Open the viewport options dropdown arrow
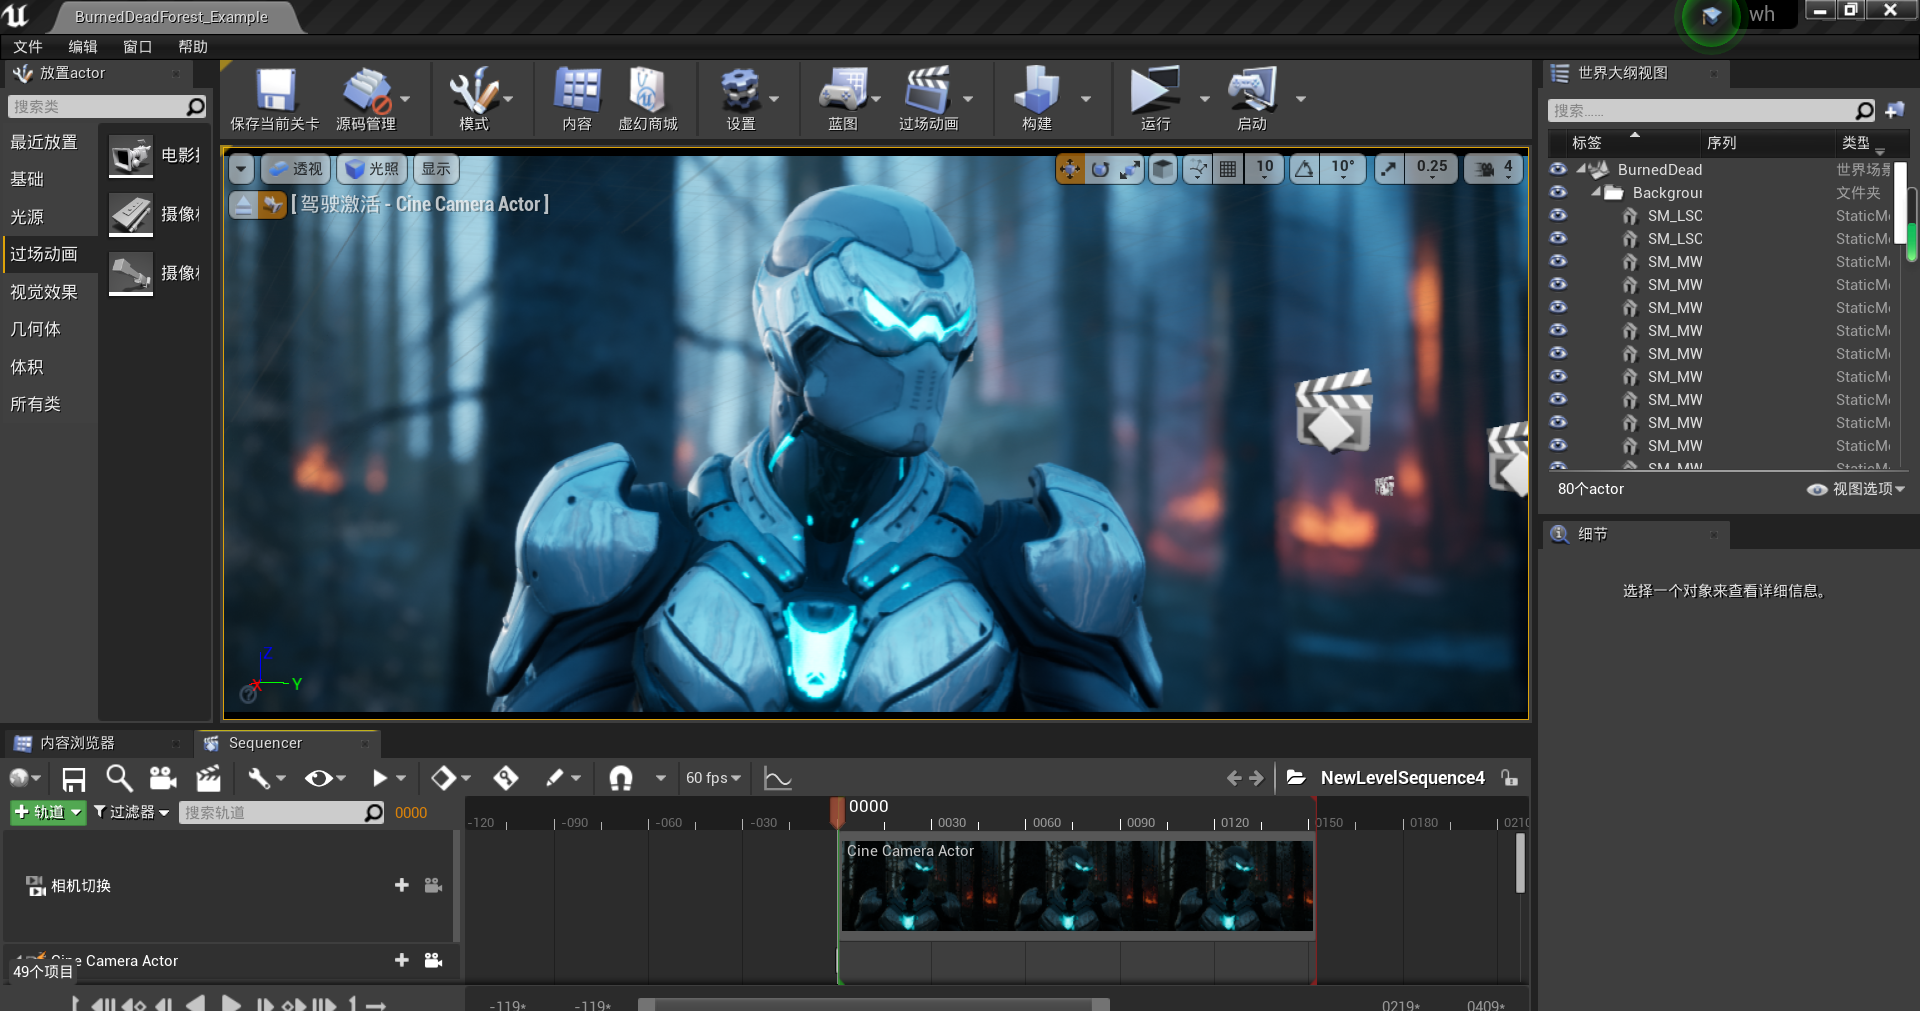 click(x=241, y=169)
